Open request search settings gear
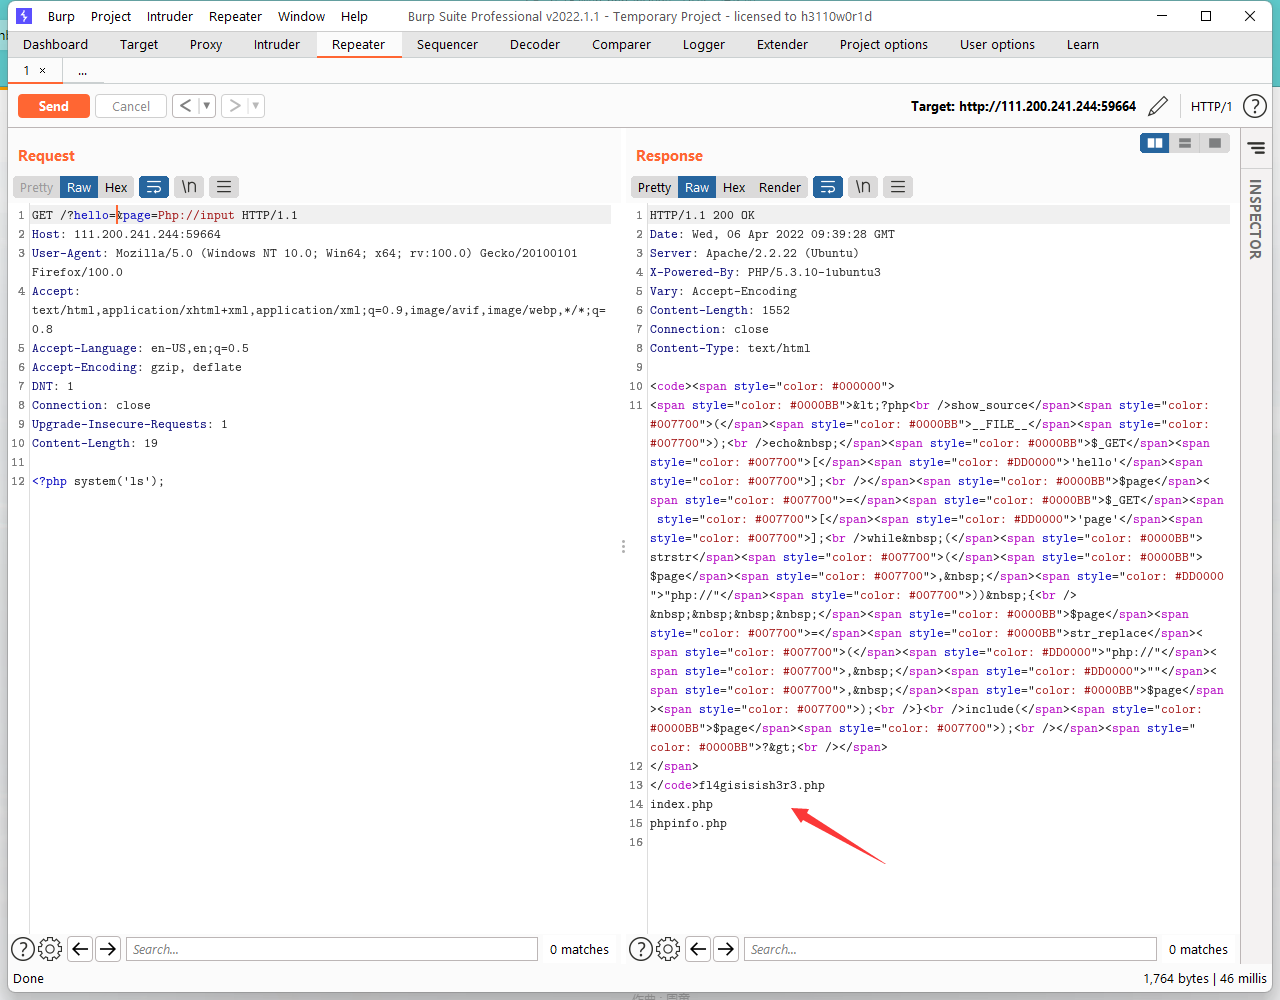Viewport: 1280px width, 1000px height. tap(50, 949)
